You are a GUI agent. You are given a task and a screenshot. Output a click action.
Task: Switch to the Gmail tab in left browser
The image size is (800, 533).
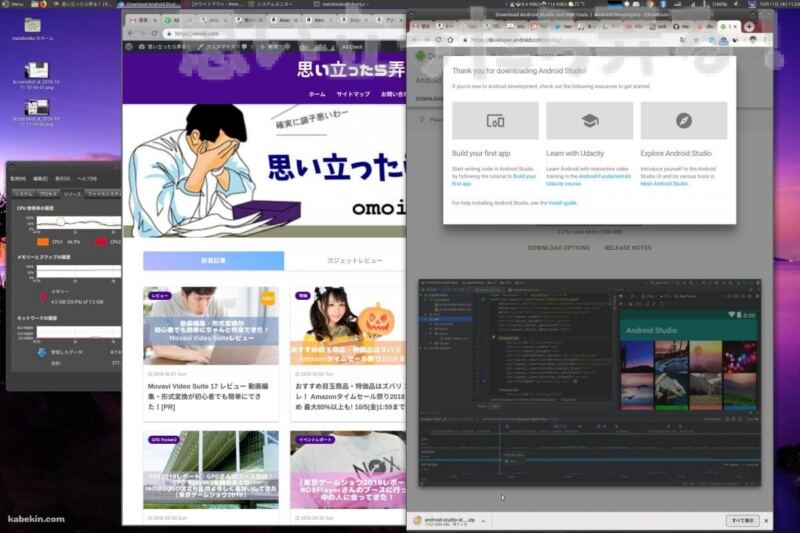click(143, 20)
